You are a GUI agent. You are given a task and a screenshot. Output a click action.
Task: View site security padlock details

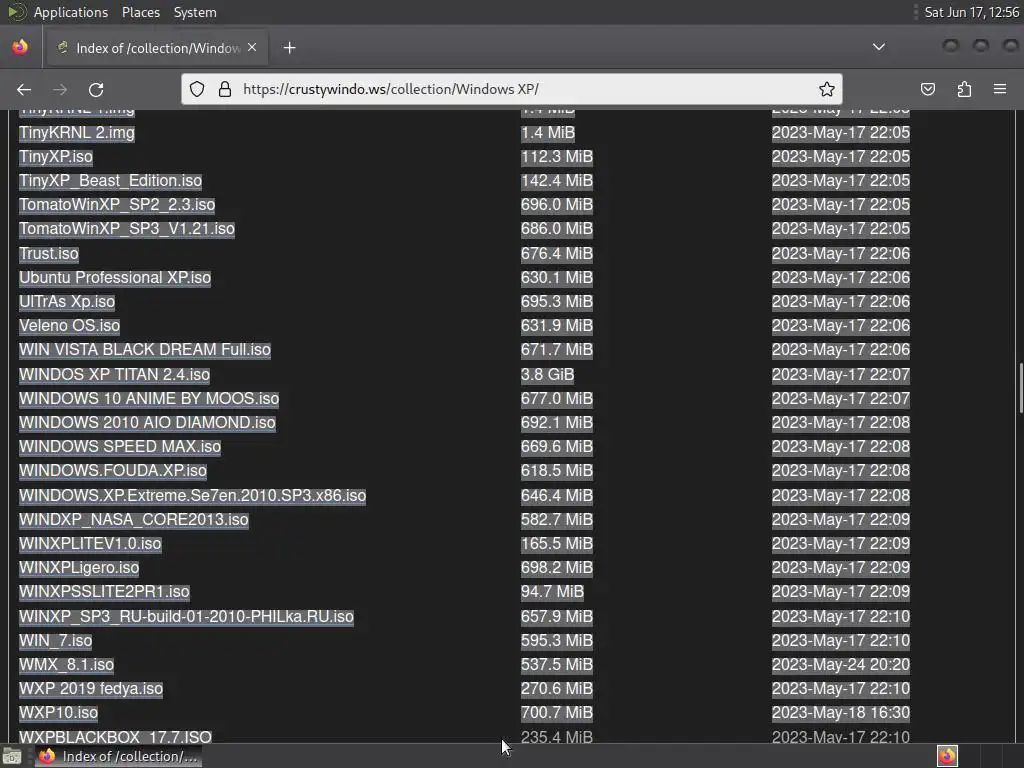225,89
